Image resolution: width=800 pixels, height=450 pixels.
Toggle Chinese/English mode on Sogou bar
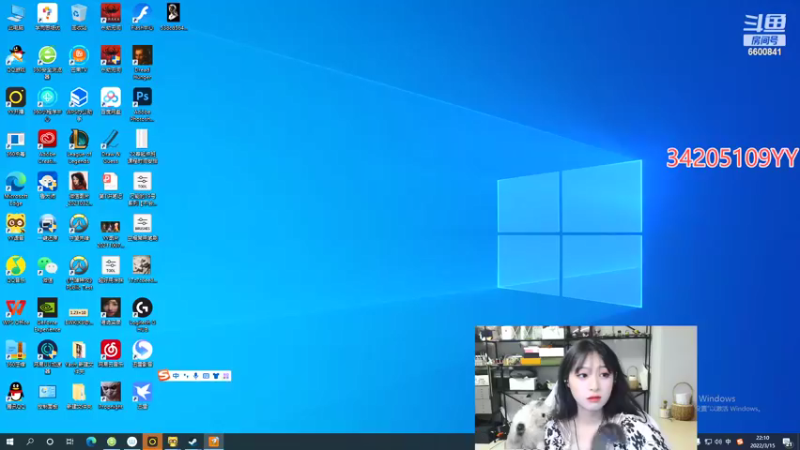pos(176,376)
